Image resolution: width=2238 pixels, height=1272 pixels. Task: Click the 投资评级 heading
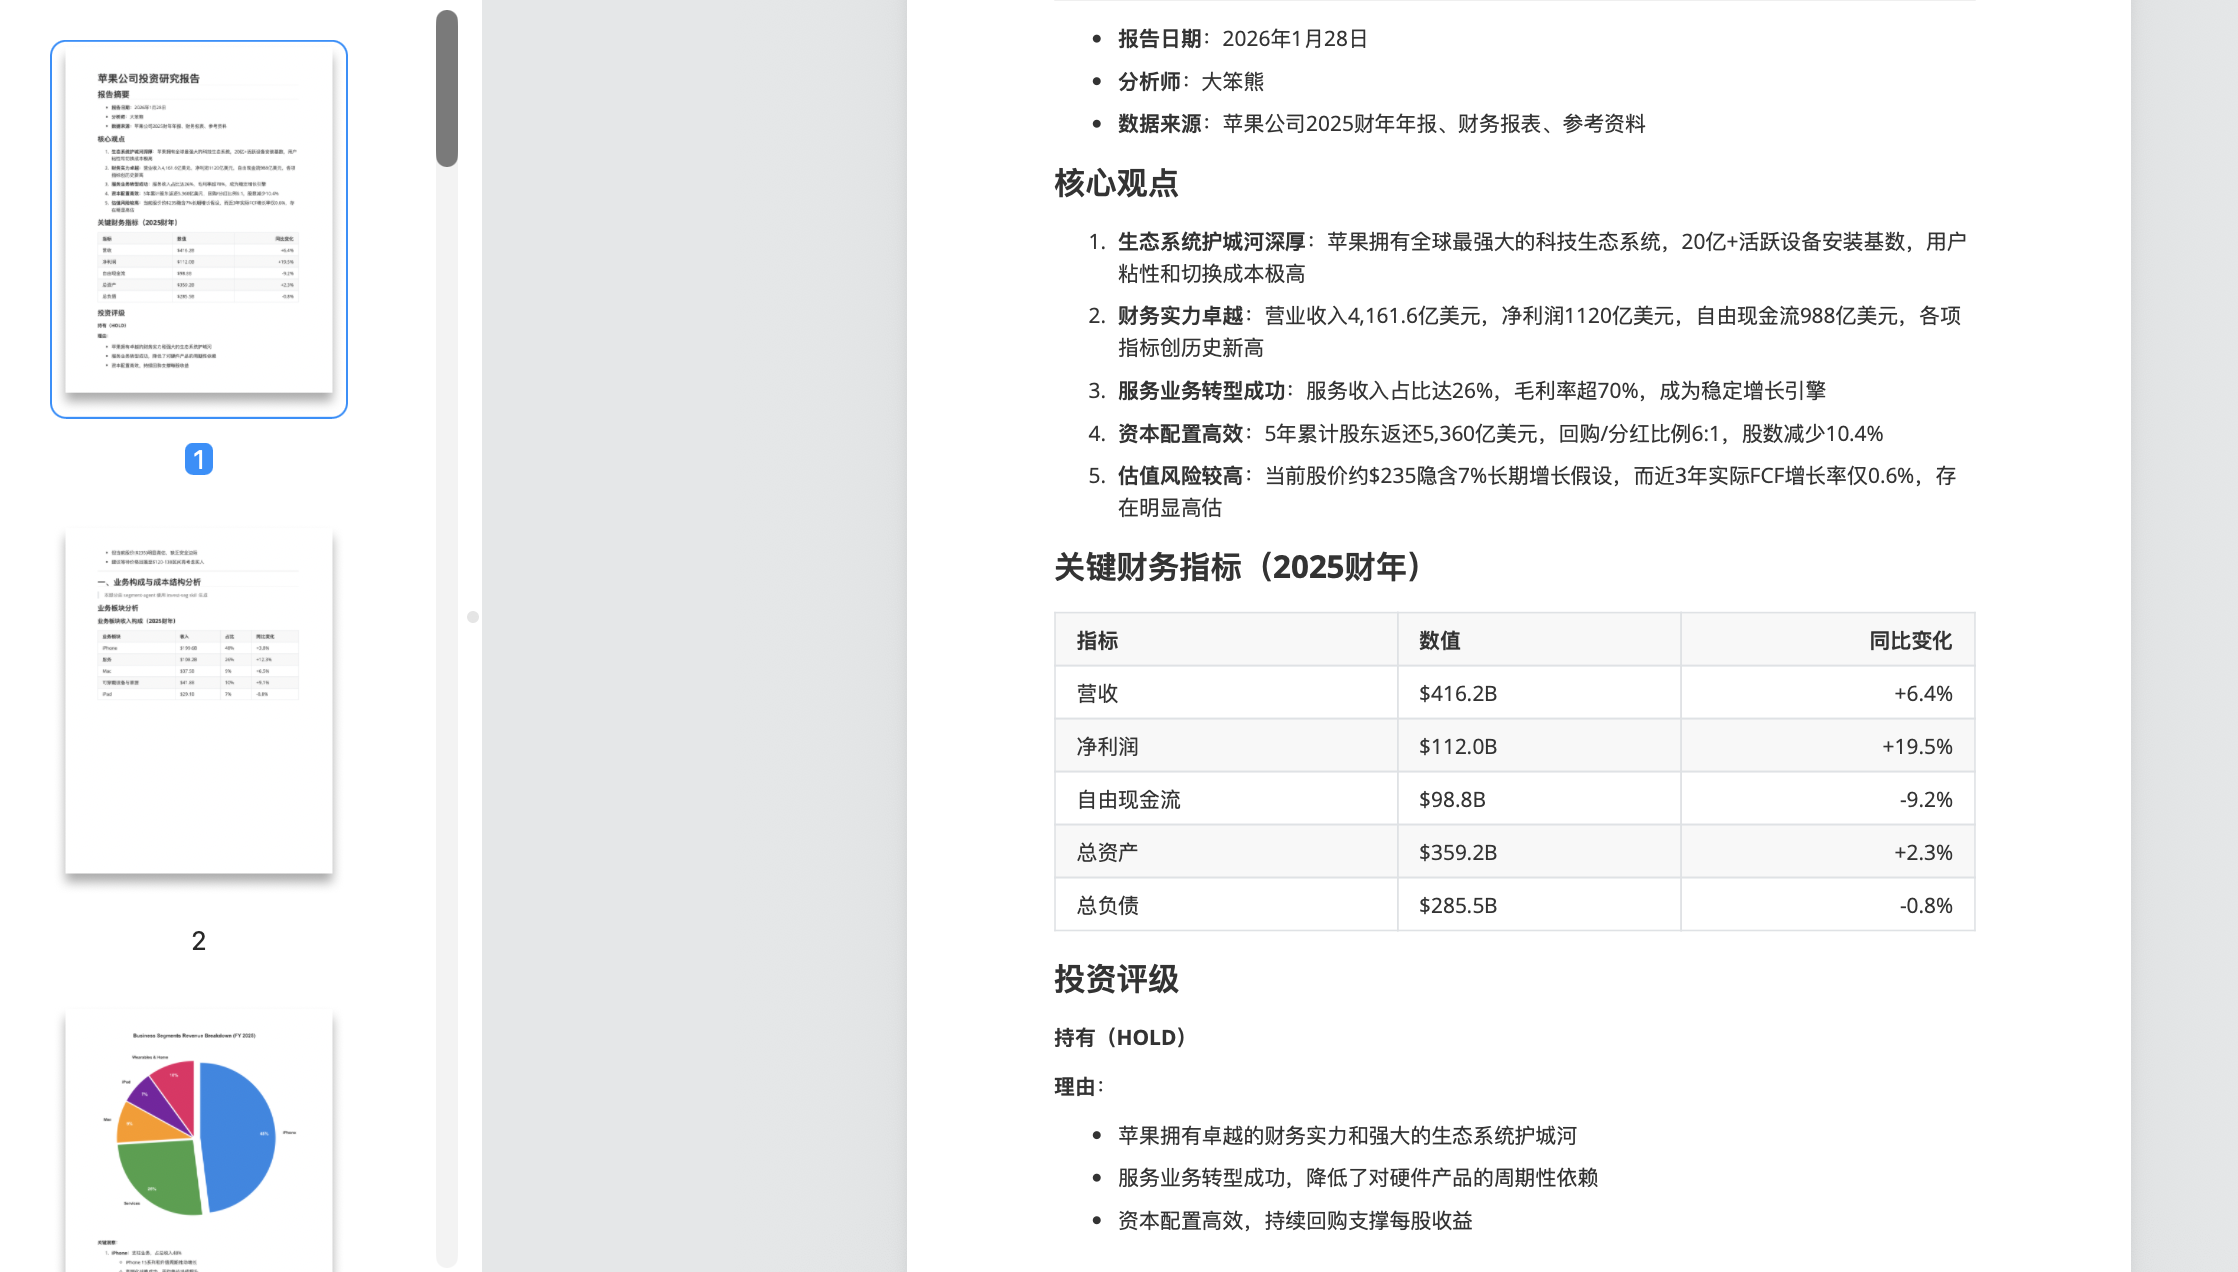pyautogui.click(x=1116, y=979)
